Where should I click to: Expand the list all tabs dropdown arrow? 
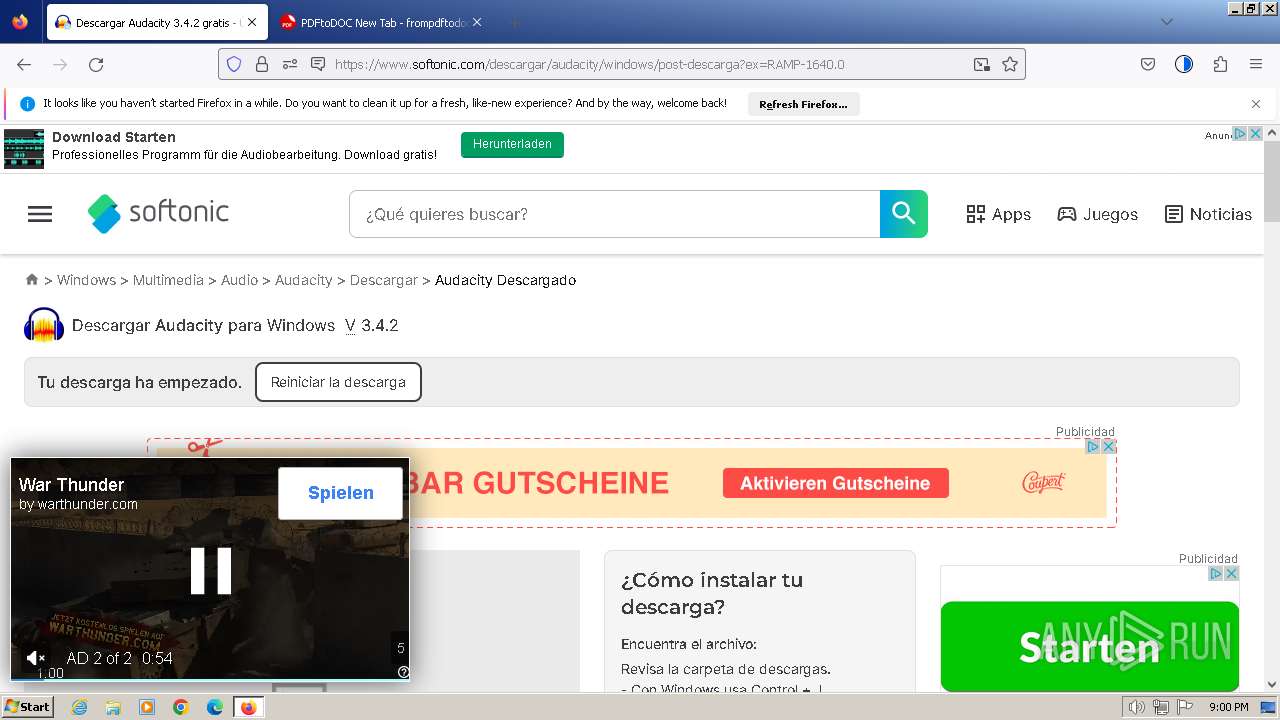point(1166,22)
